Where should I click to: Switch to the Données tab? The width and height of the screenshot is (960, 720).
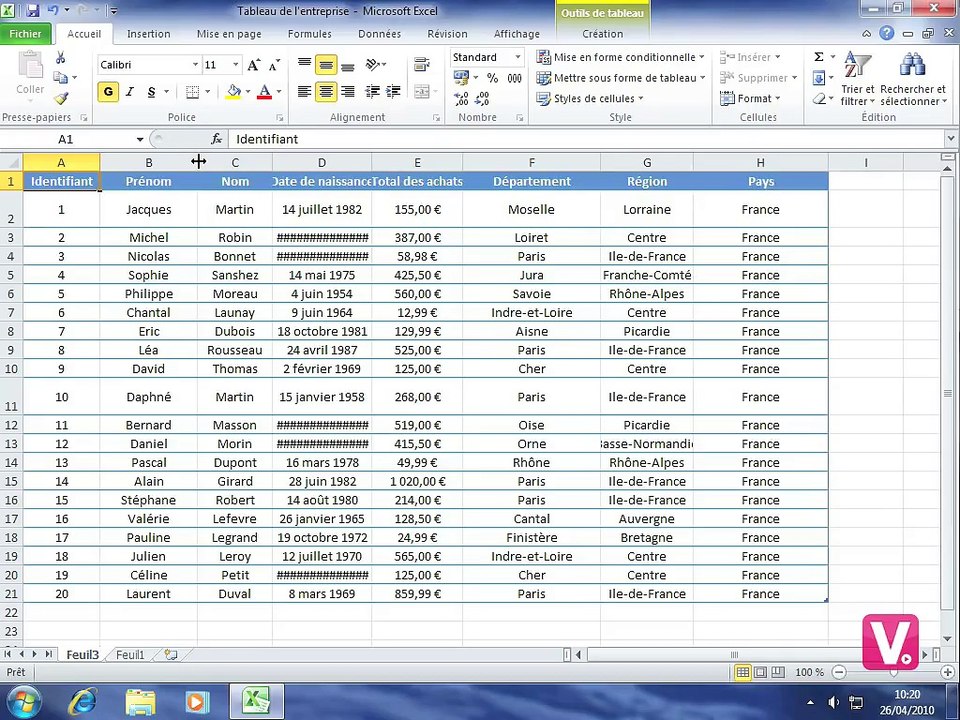point(380,34)
